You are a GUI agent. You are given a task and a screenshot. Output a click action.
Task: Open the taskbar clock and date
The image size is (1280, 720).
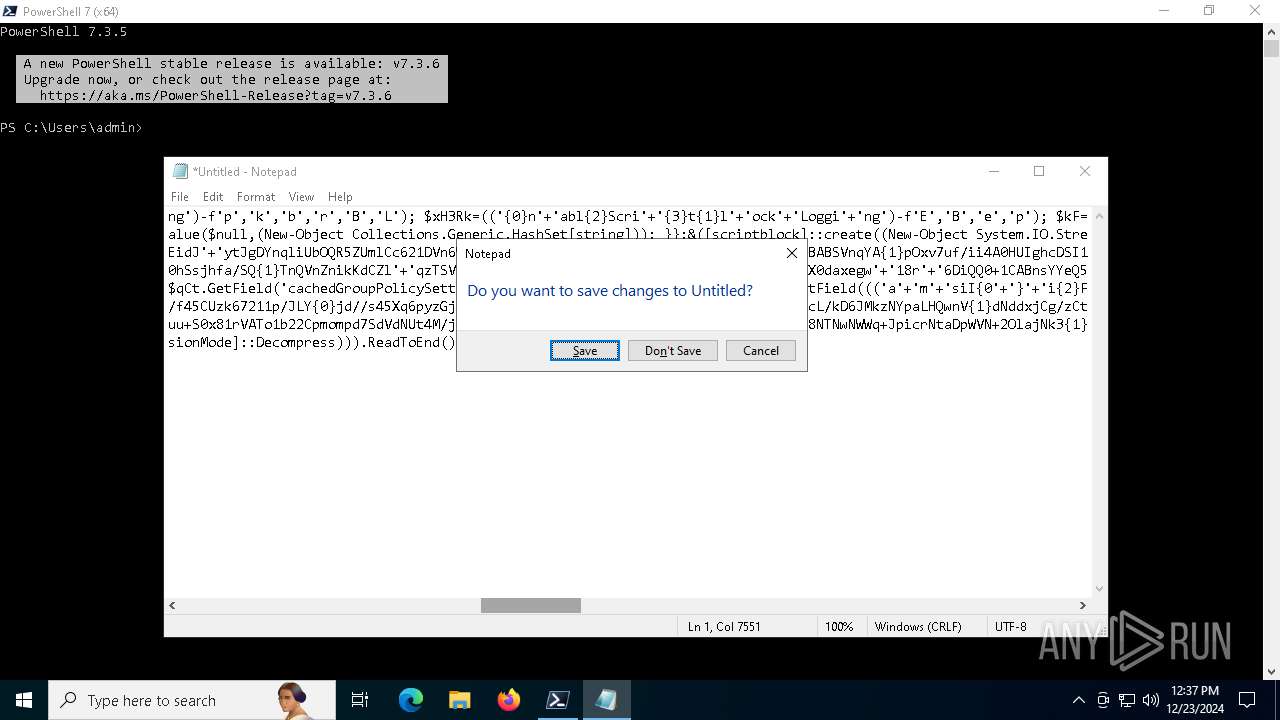1194,700
